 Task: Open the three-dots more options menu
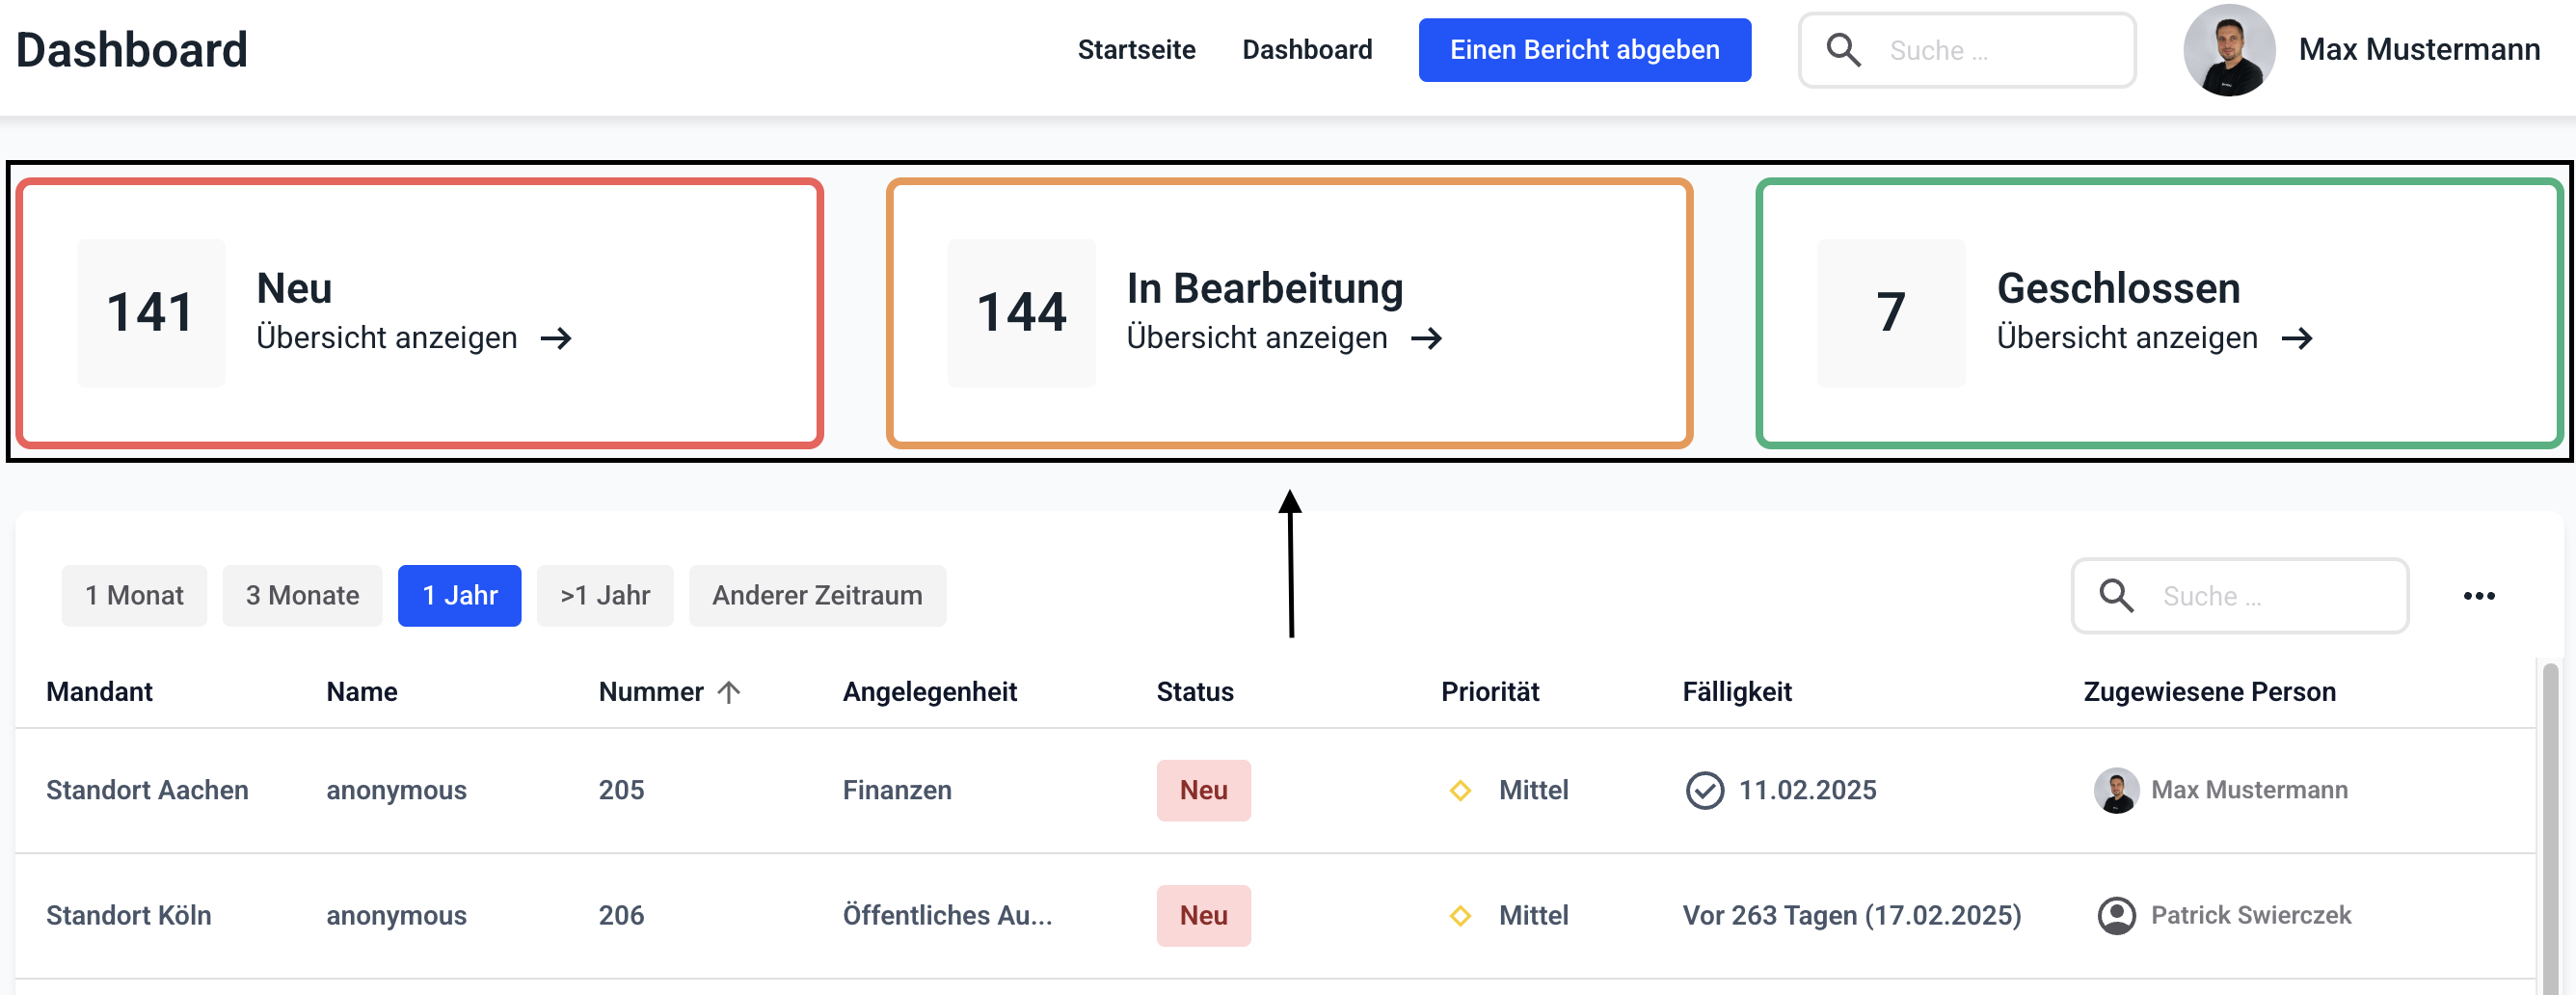[2478, 596]
